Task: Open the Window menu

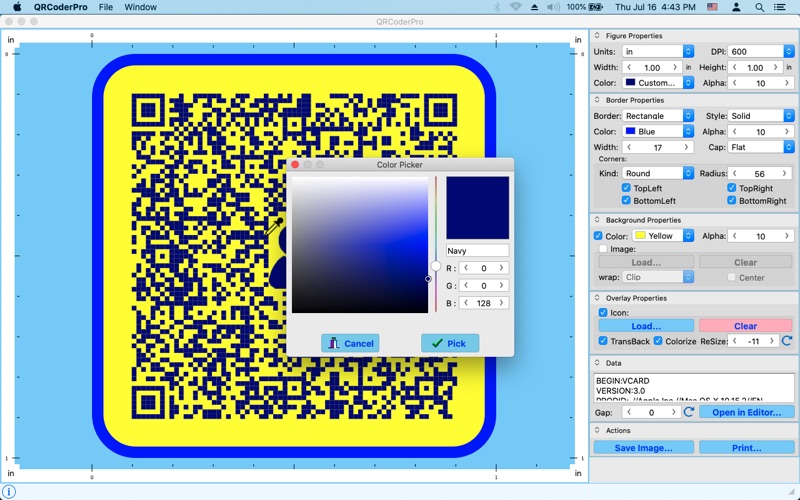Action: point(140,7)
